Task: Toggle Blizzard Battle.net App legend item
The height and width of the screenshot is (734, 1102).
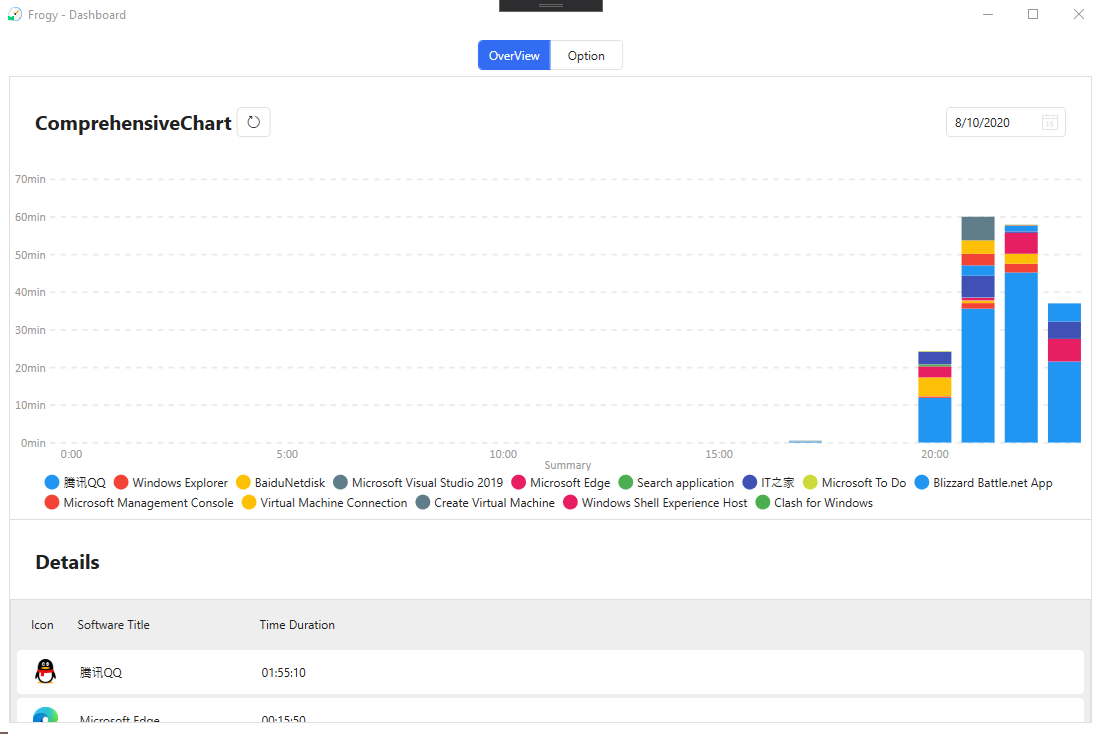Action: [983, 483]
